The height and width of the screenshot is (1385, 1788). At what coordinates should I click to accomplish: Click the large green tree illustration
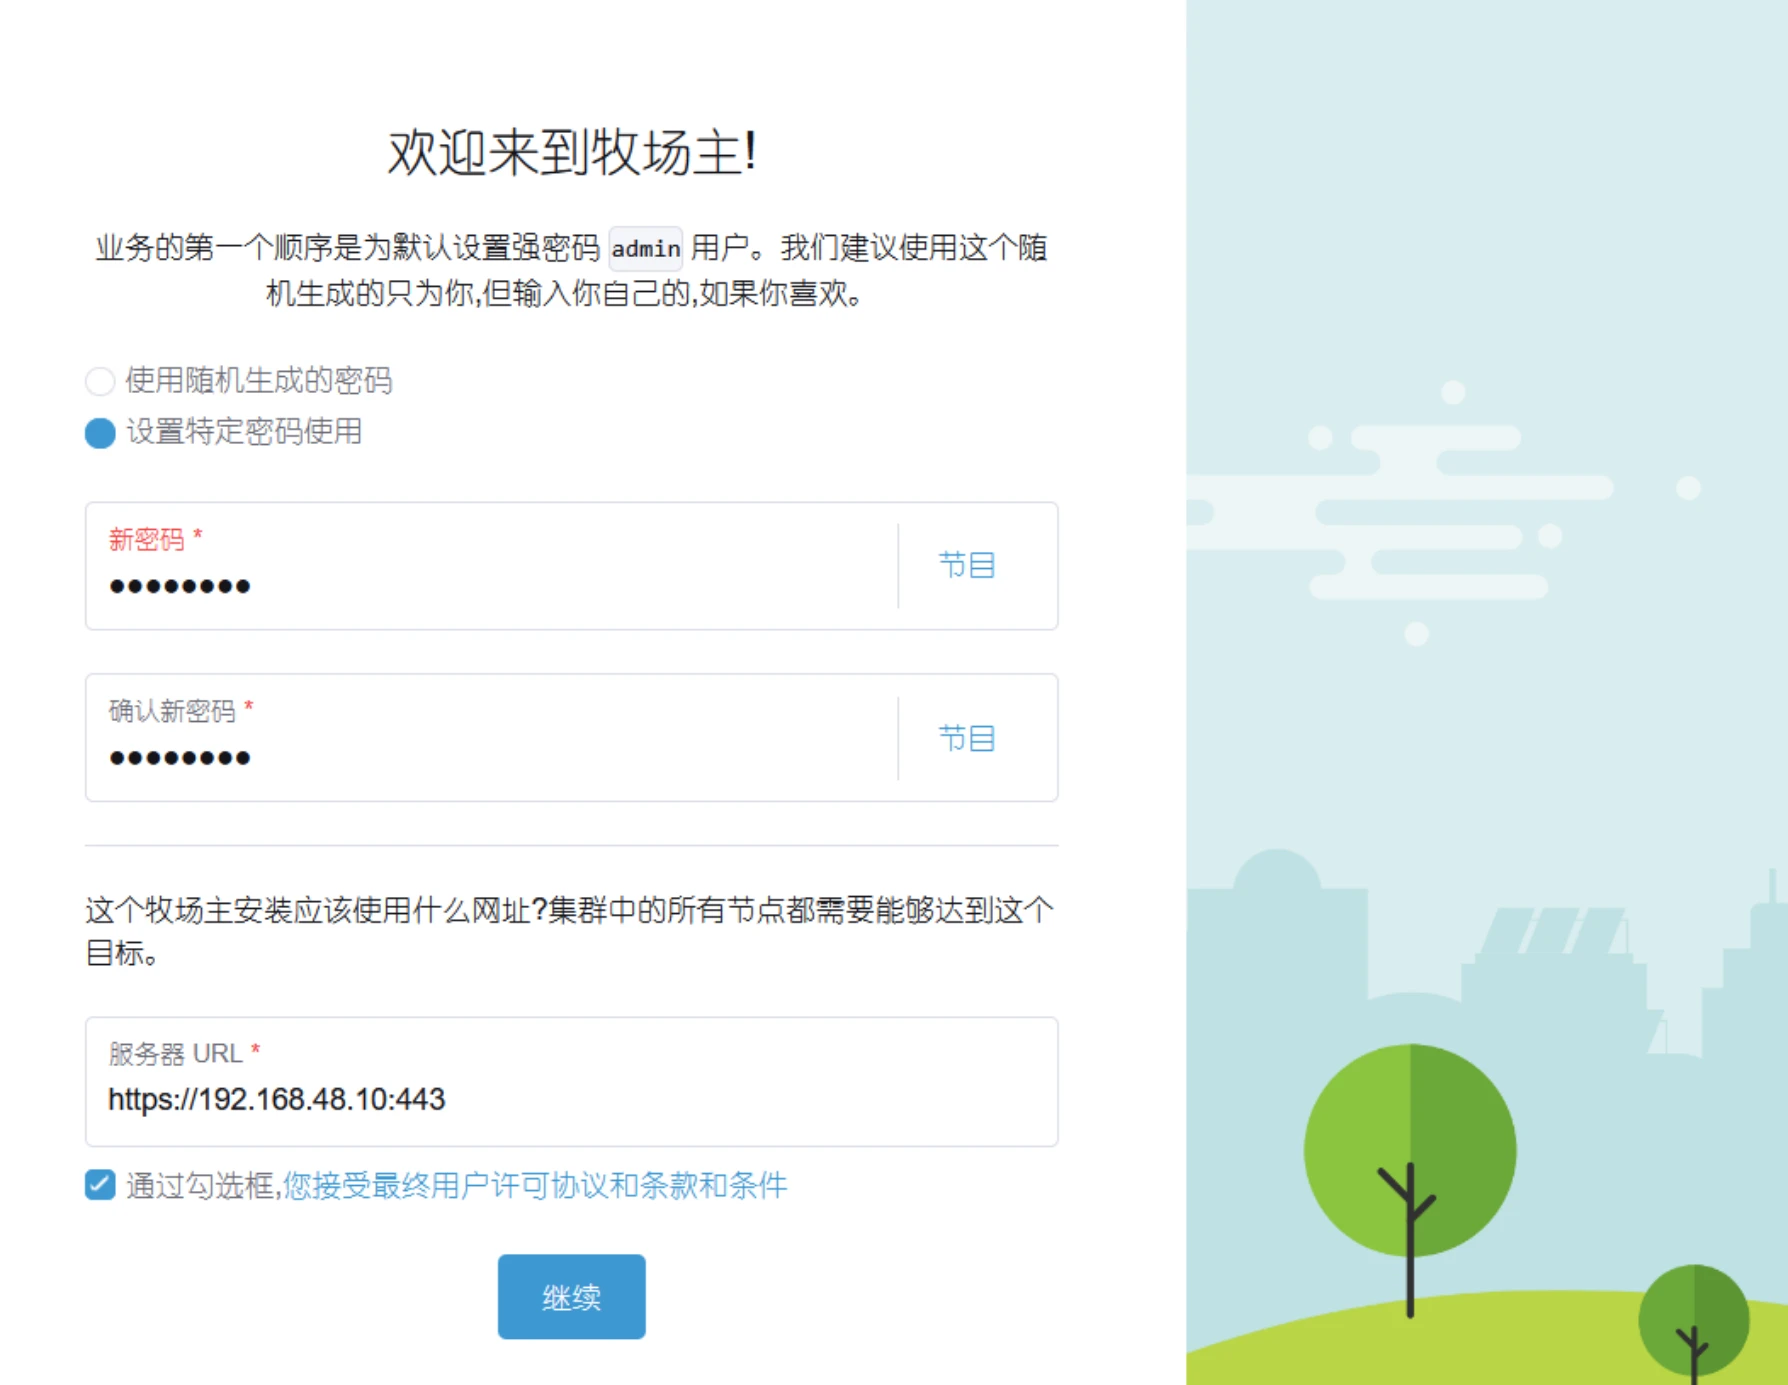[1410, 1150]
